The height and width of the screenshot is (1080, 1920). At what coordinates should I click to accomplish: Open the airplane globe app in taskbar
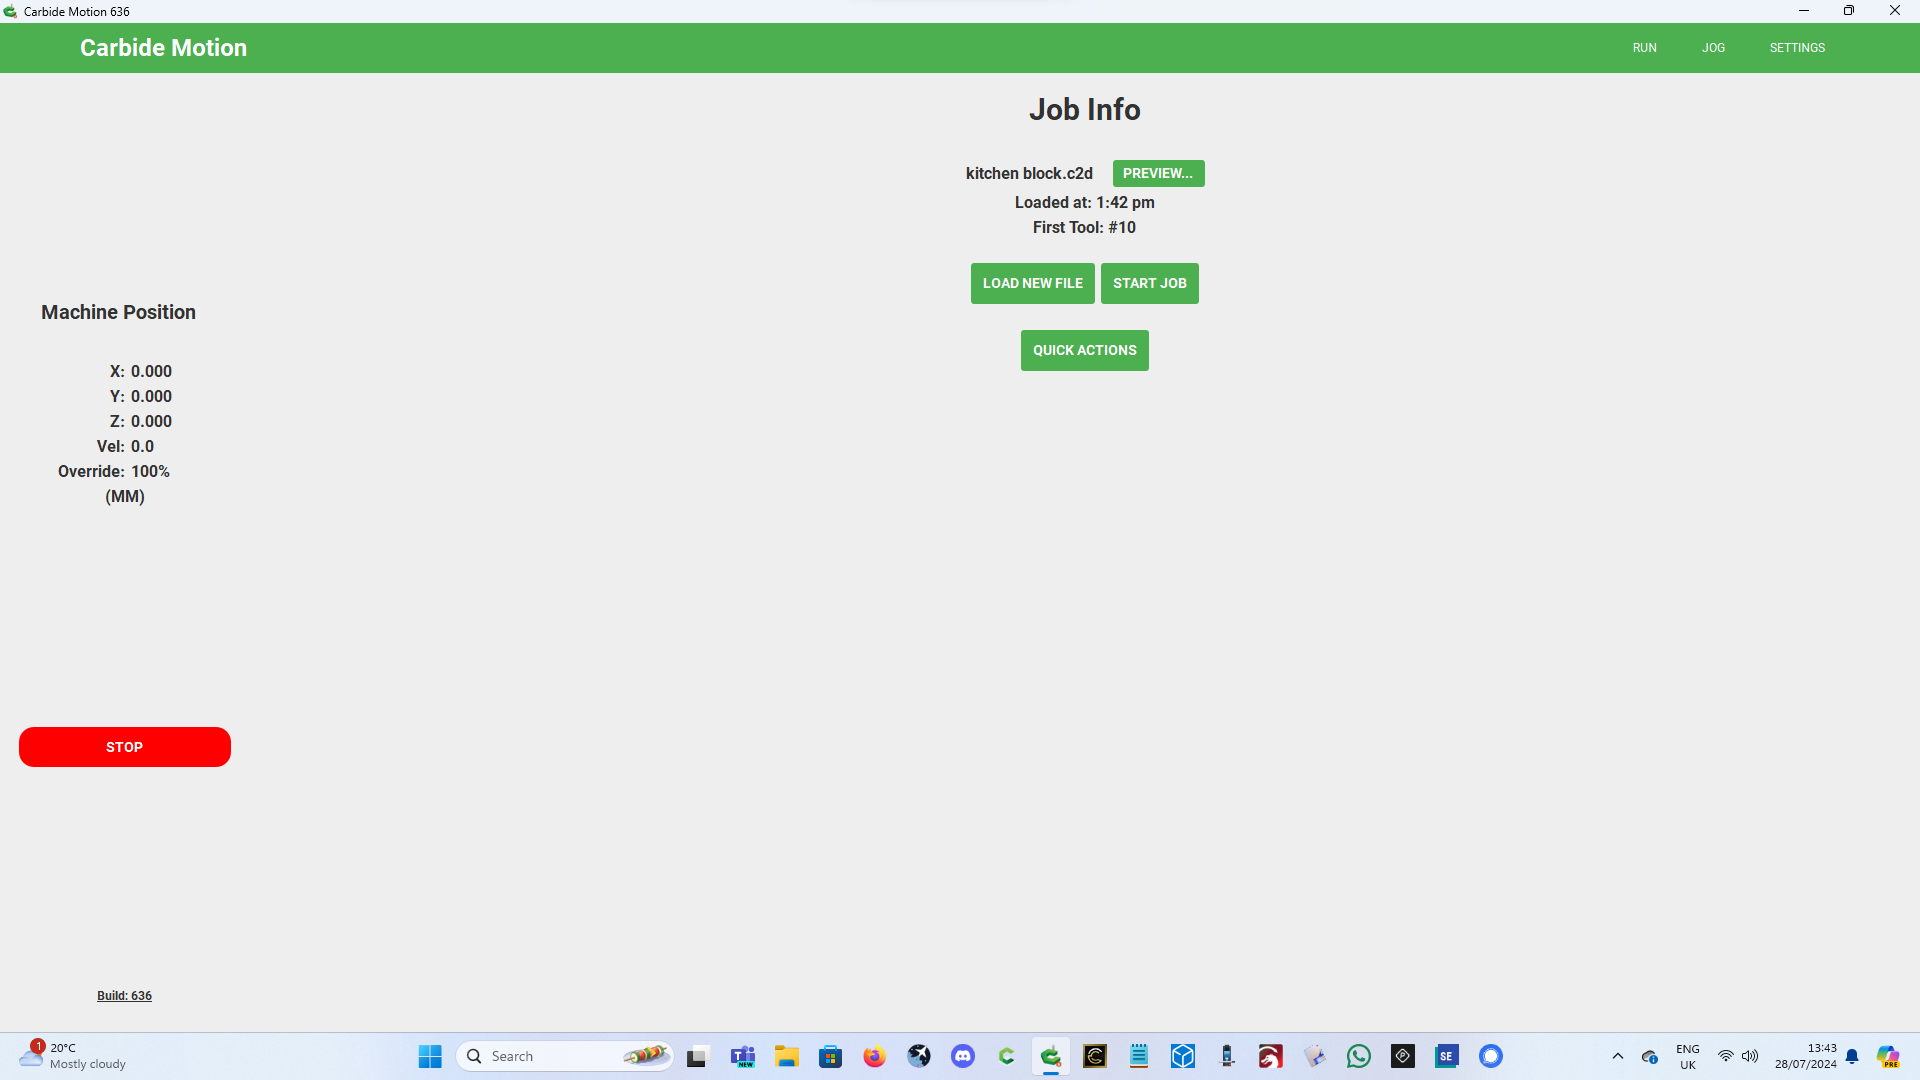coord(919,1056)
